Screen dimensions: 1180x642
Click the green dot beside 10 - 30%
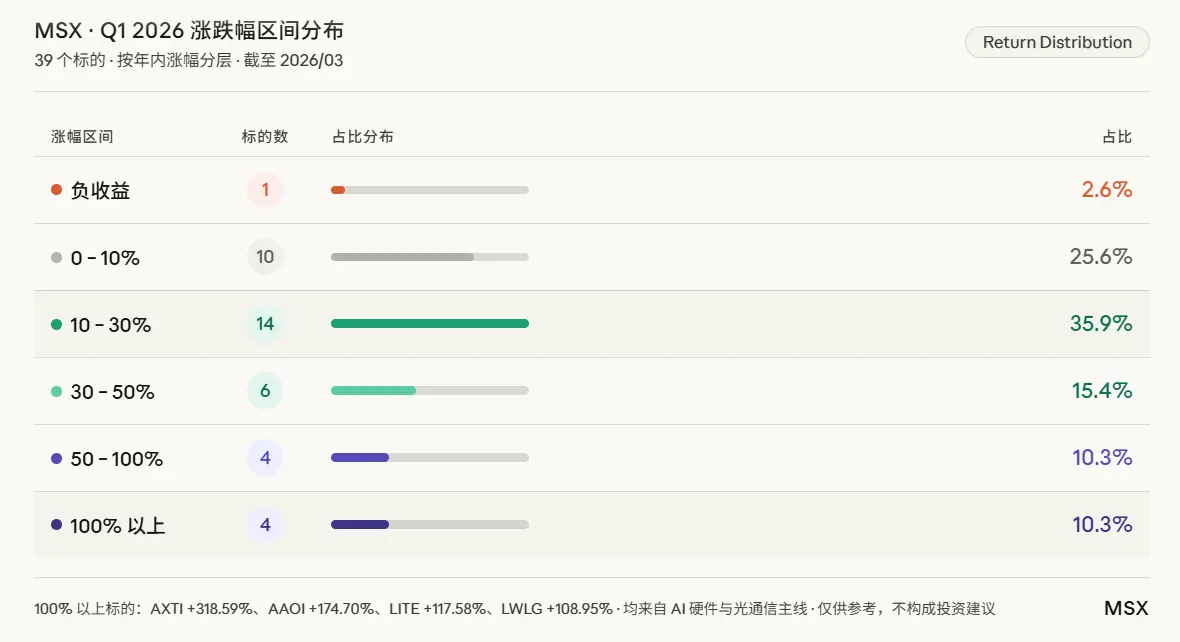(x=56, y=325)
